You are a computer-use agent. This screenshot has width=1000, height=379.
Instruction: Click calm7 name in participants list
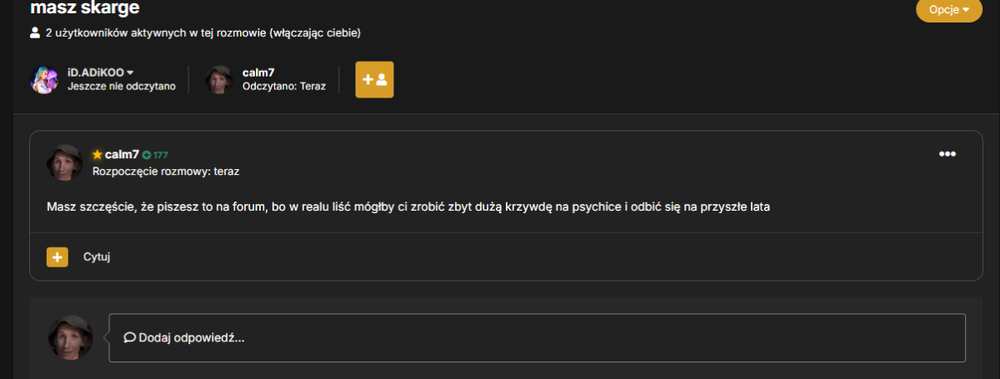258,73
